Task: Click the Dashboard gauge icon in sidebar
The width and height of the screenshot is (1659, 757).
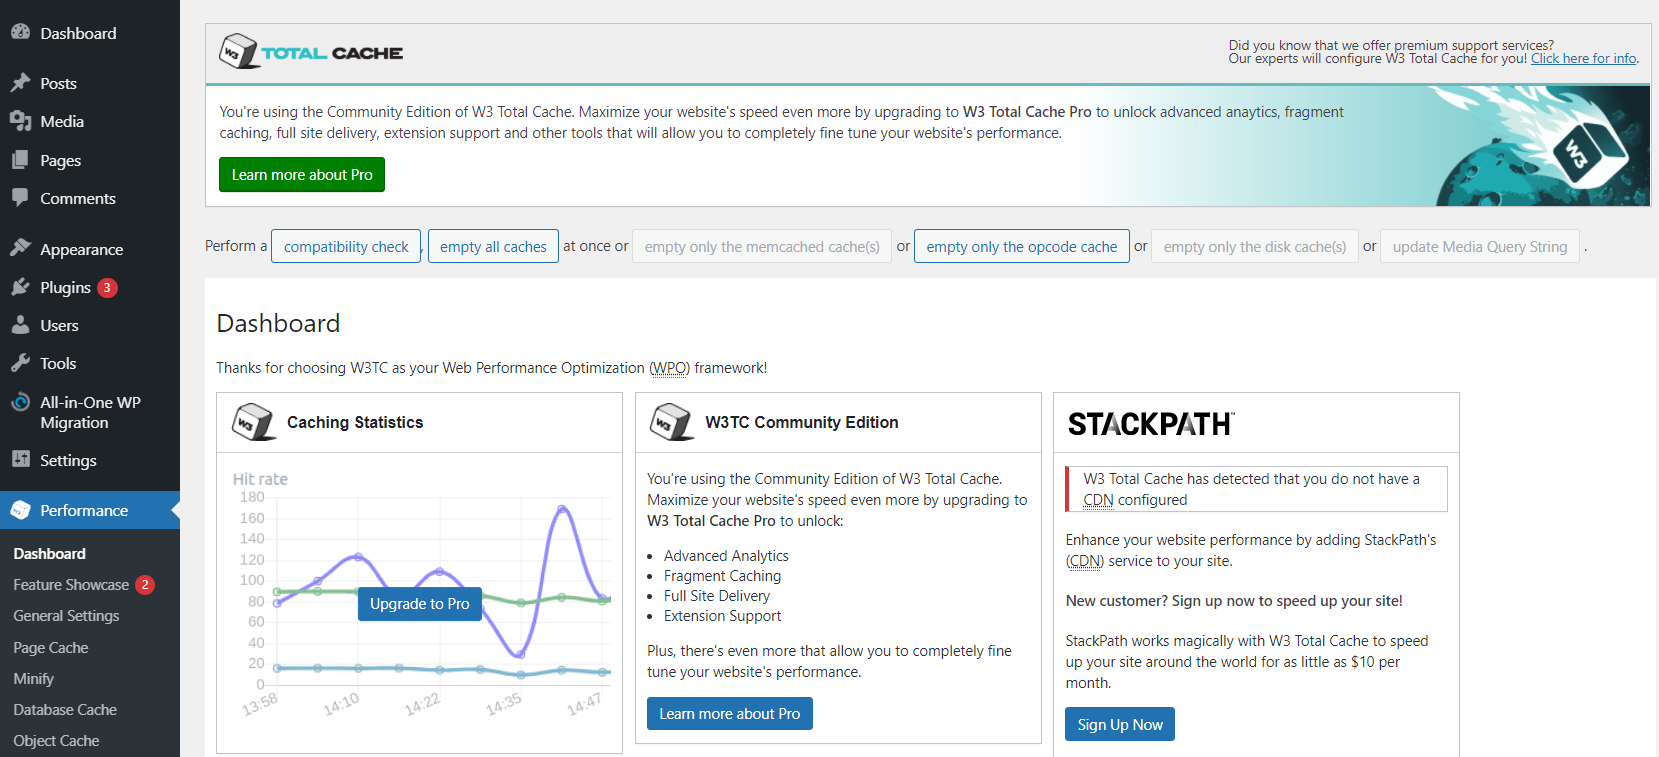Action: (x=20, y=33)
